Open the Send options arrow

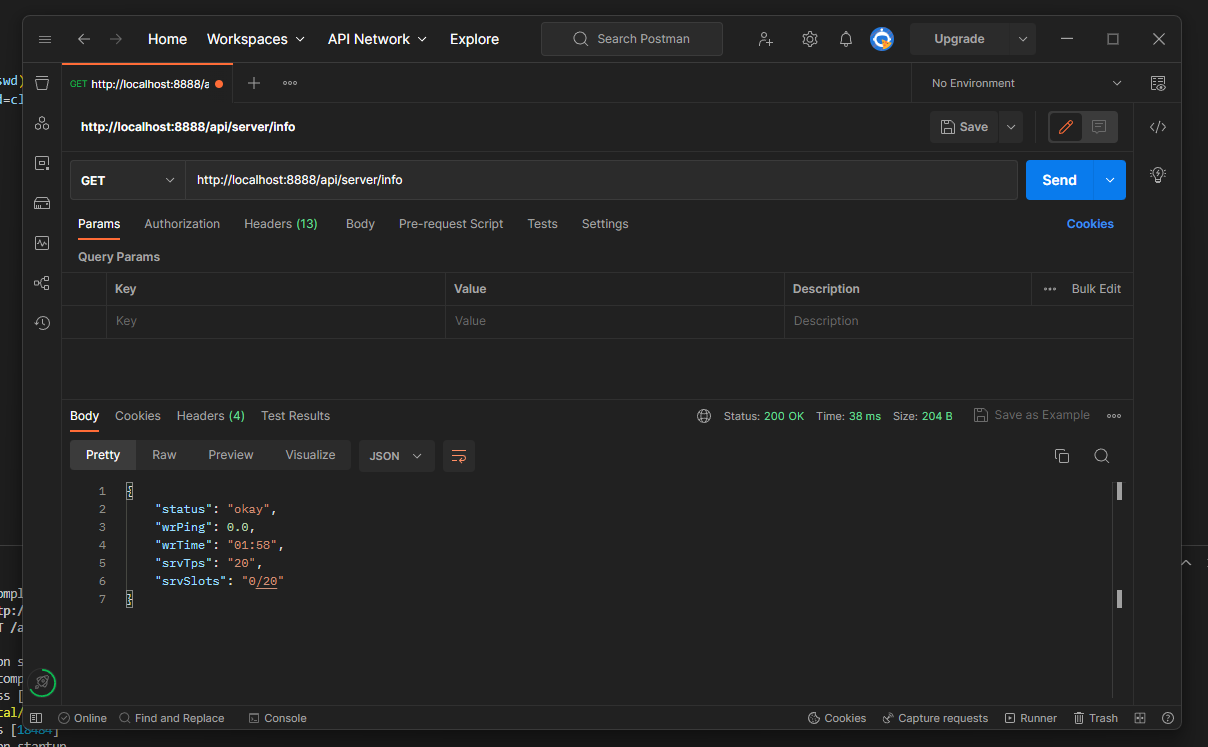[1110, 180]
